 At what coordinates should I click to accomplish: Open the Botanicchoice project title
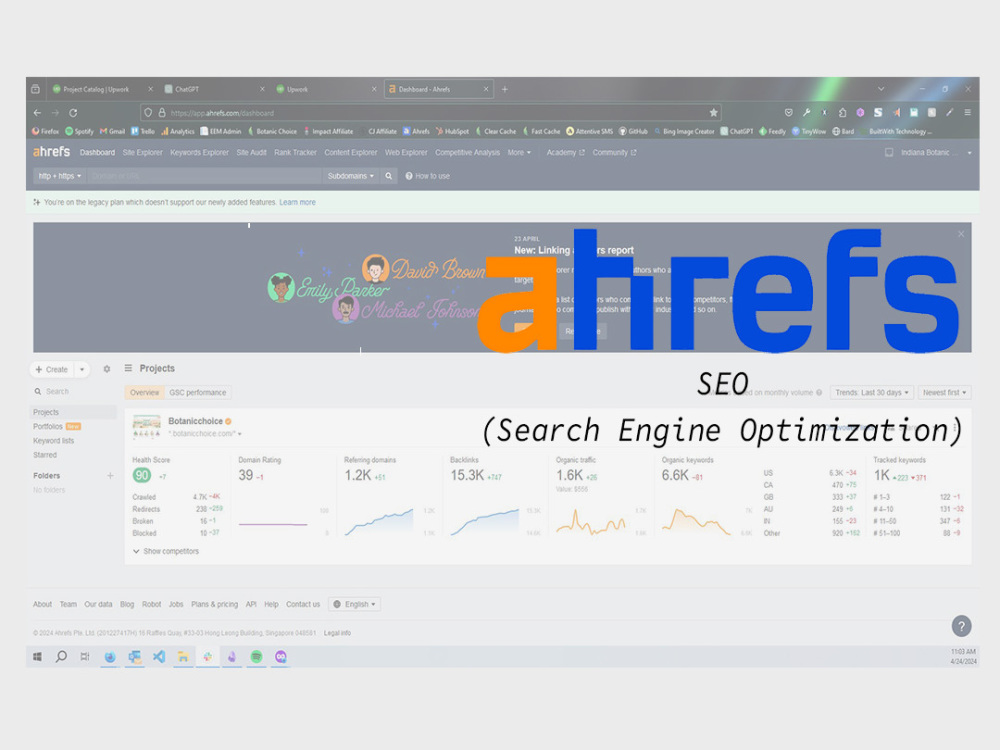195,421
